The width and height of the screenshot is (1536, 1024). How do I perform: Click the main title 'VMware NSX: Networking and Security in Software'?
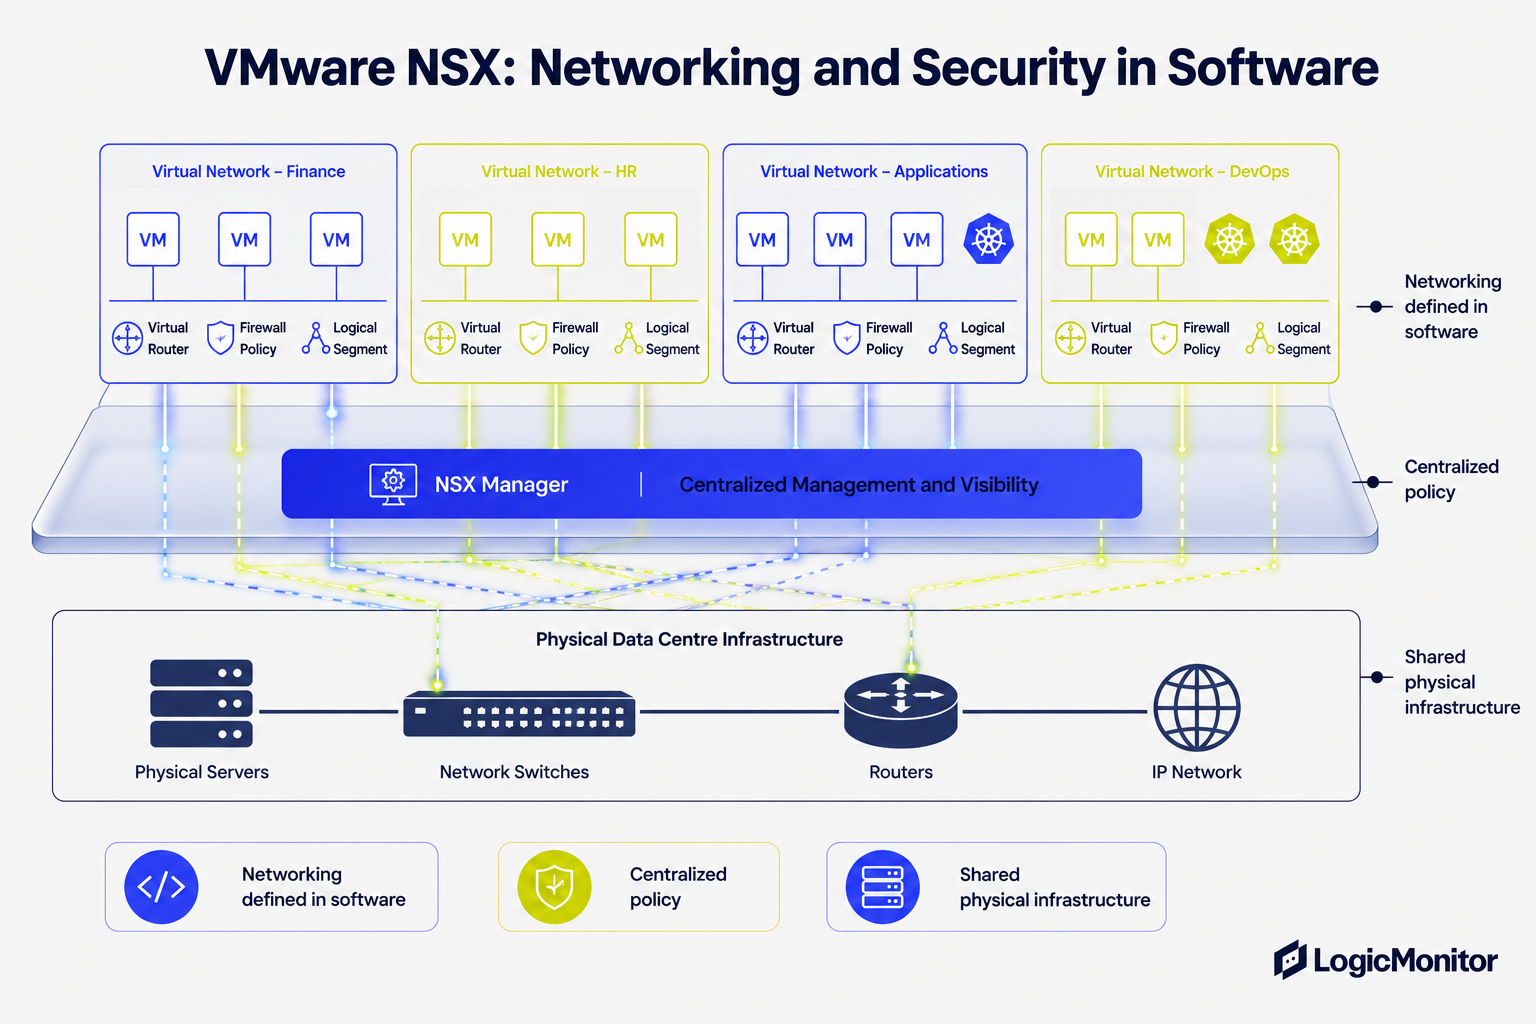click(791, 68)
